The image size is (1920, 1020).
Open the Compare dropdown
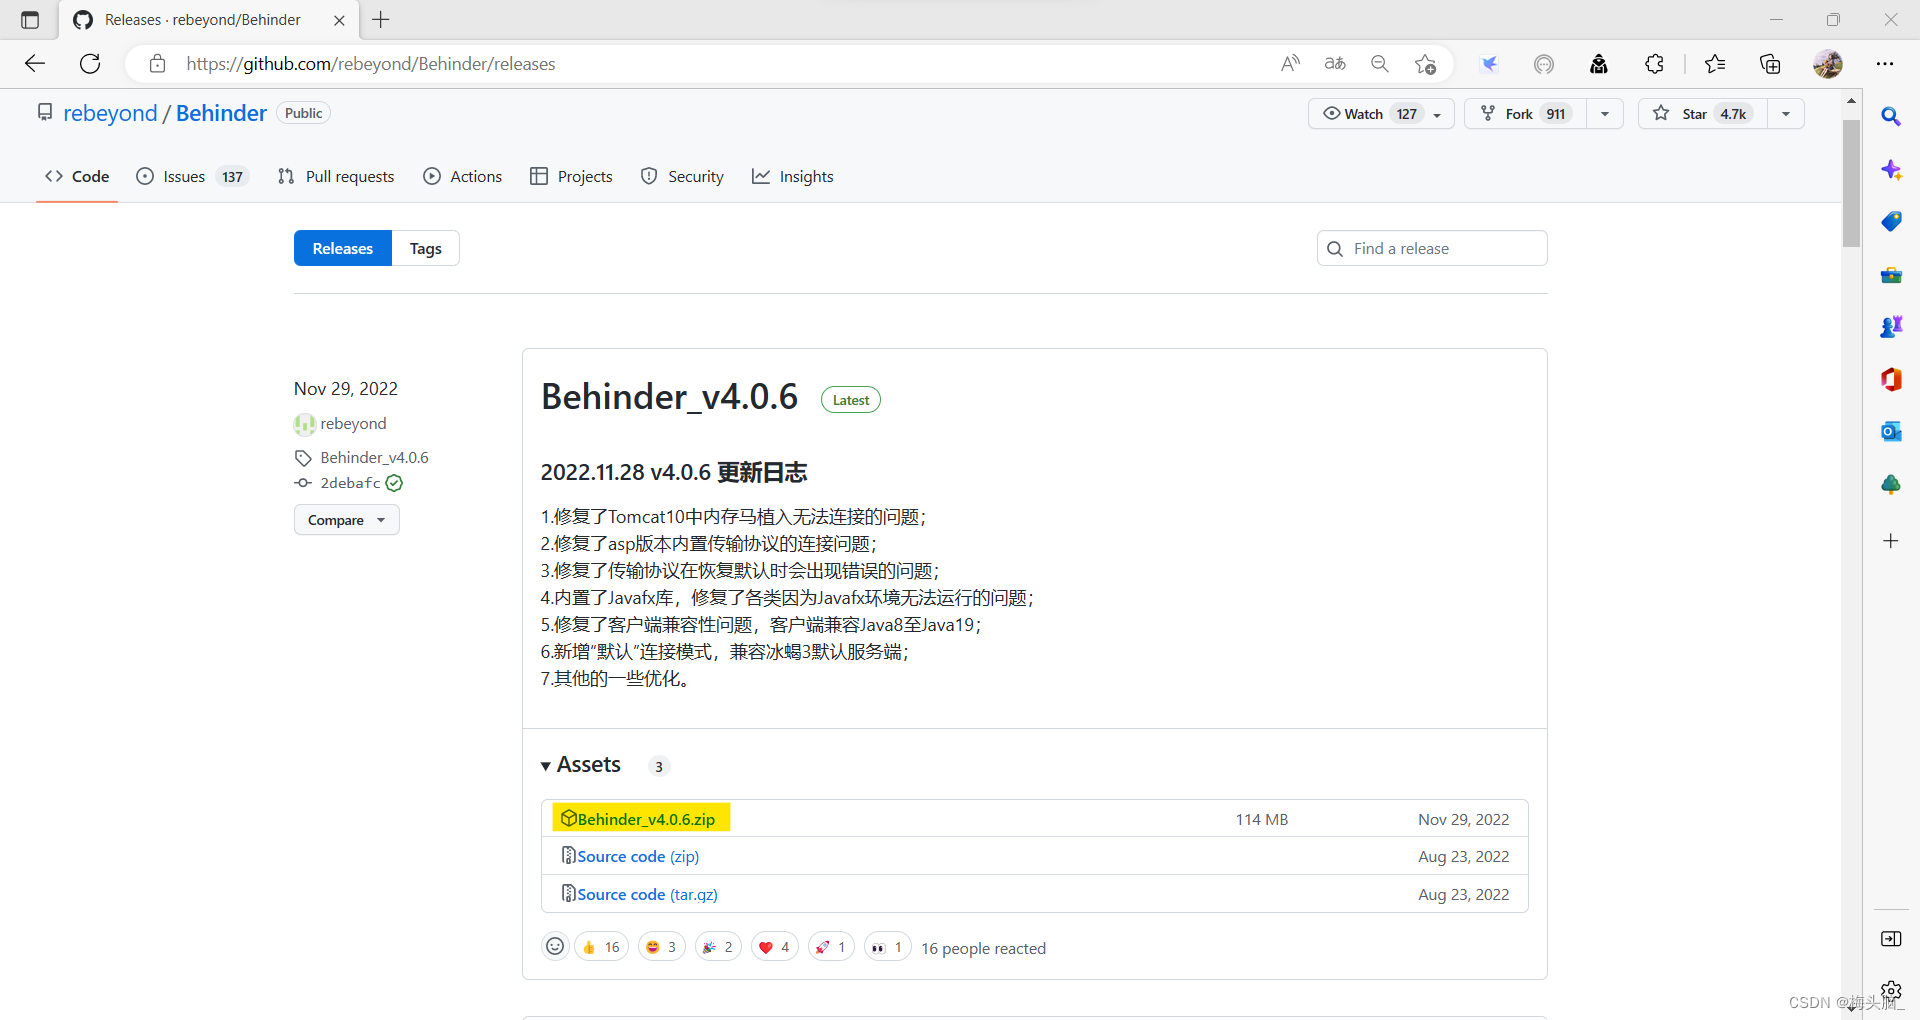click(346, 520)
